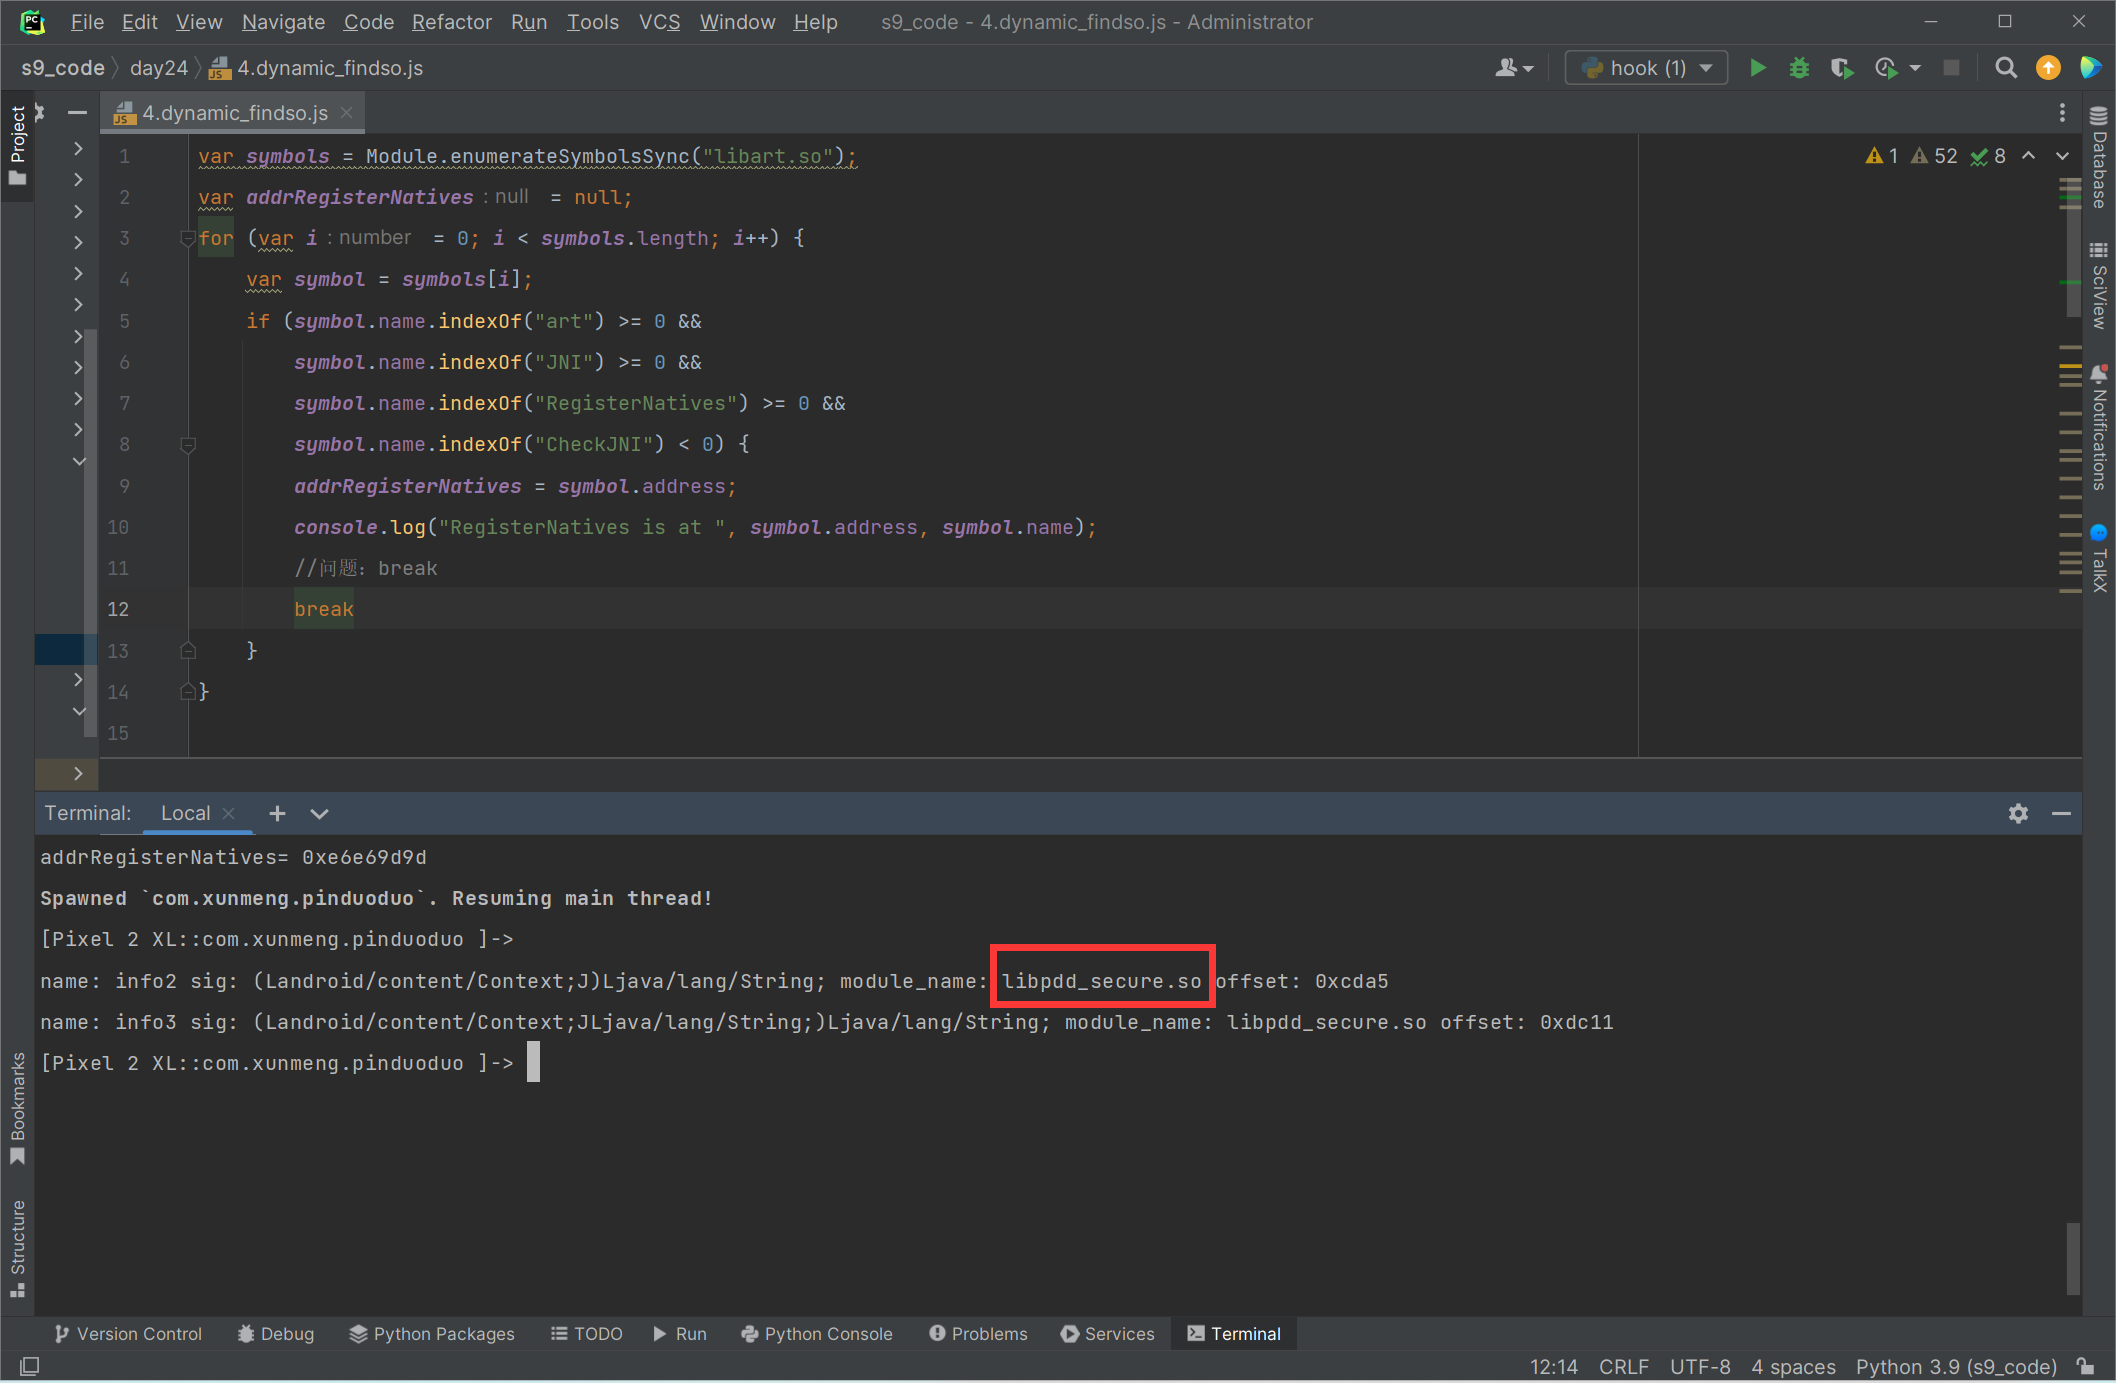Click Python 3.9 (s9_code) interpreter widget

pos(1956,1367)
